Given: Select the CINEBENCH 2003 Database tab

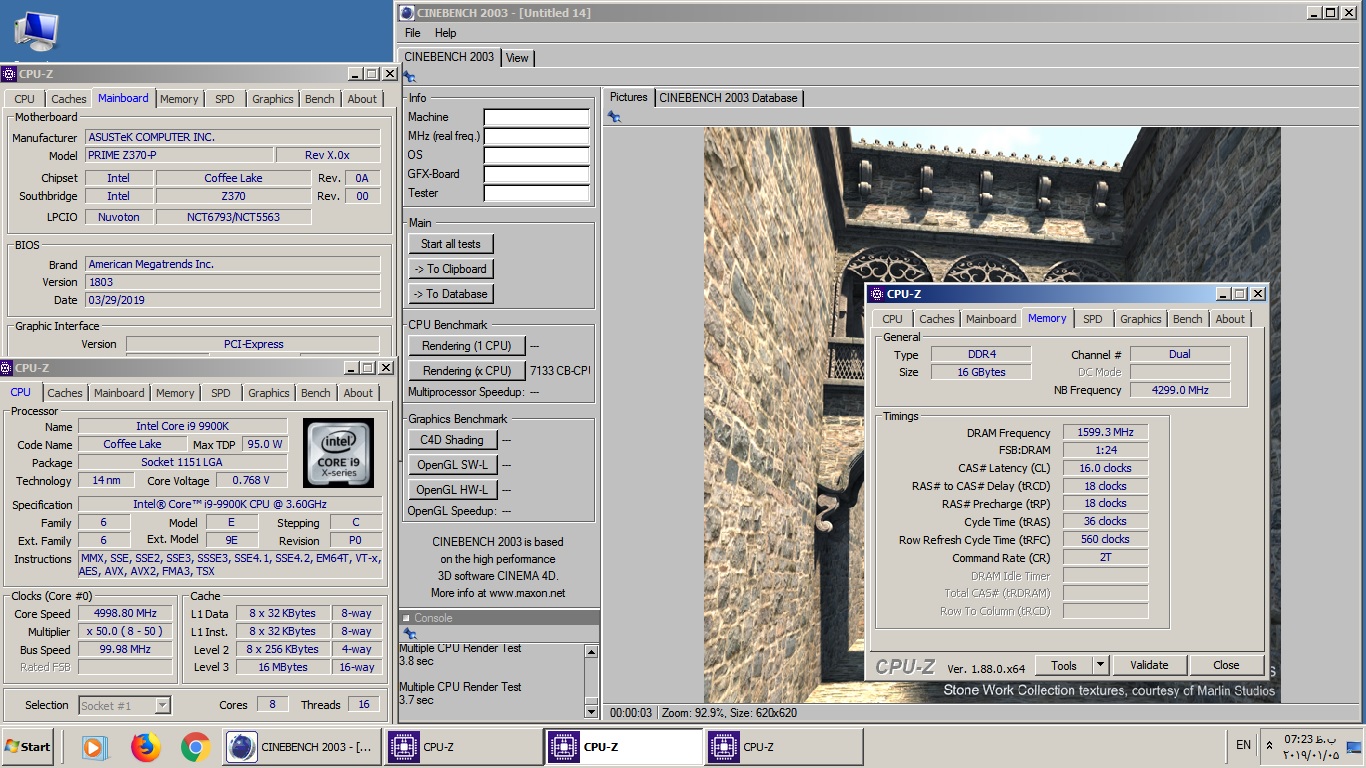Looking at the screenshot, I should click(728, 98).
